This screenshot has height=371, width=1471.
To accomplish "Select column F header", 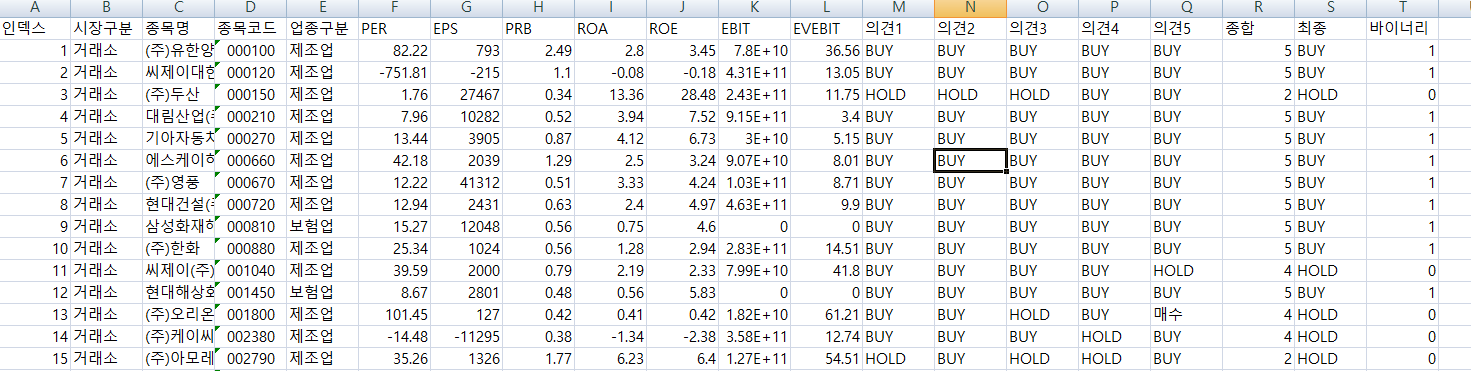I will point(396,8).
